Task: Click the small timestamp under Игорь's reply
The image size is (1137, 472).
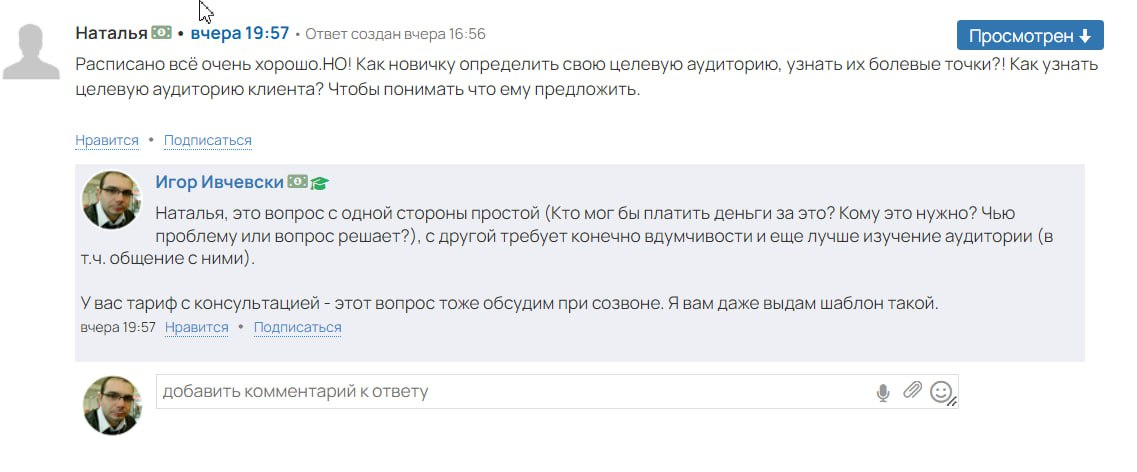Action: point(118,327)
